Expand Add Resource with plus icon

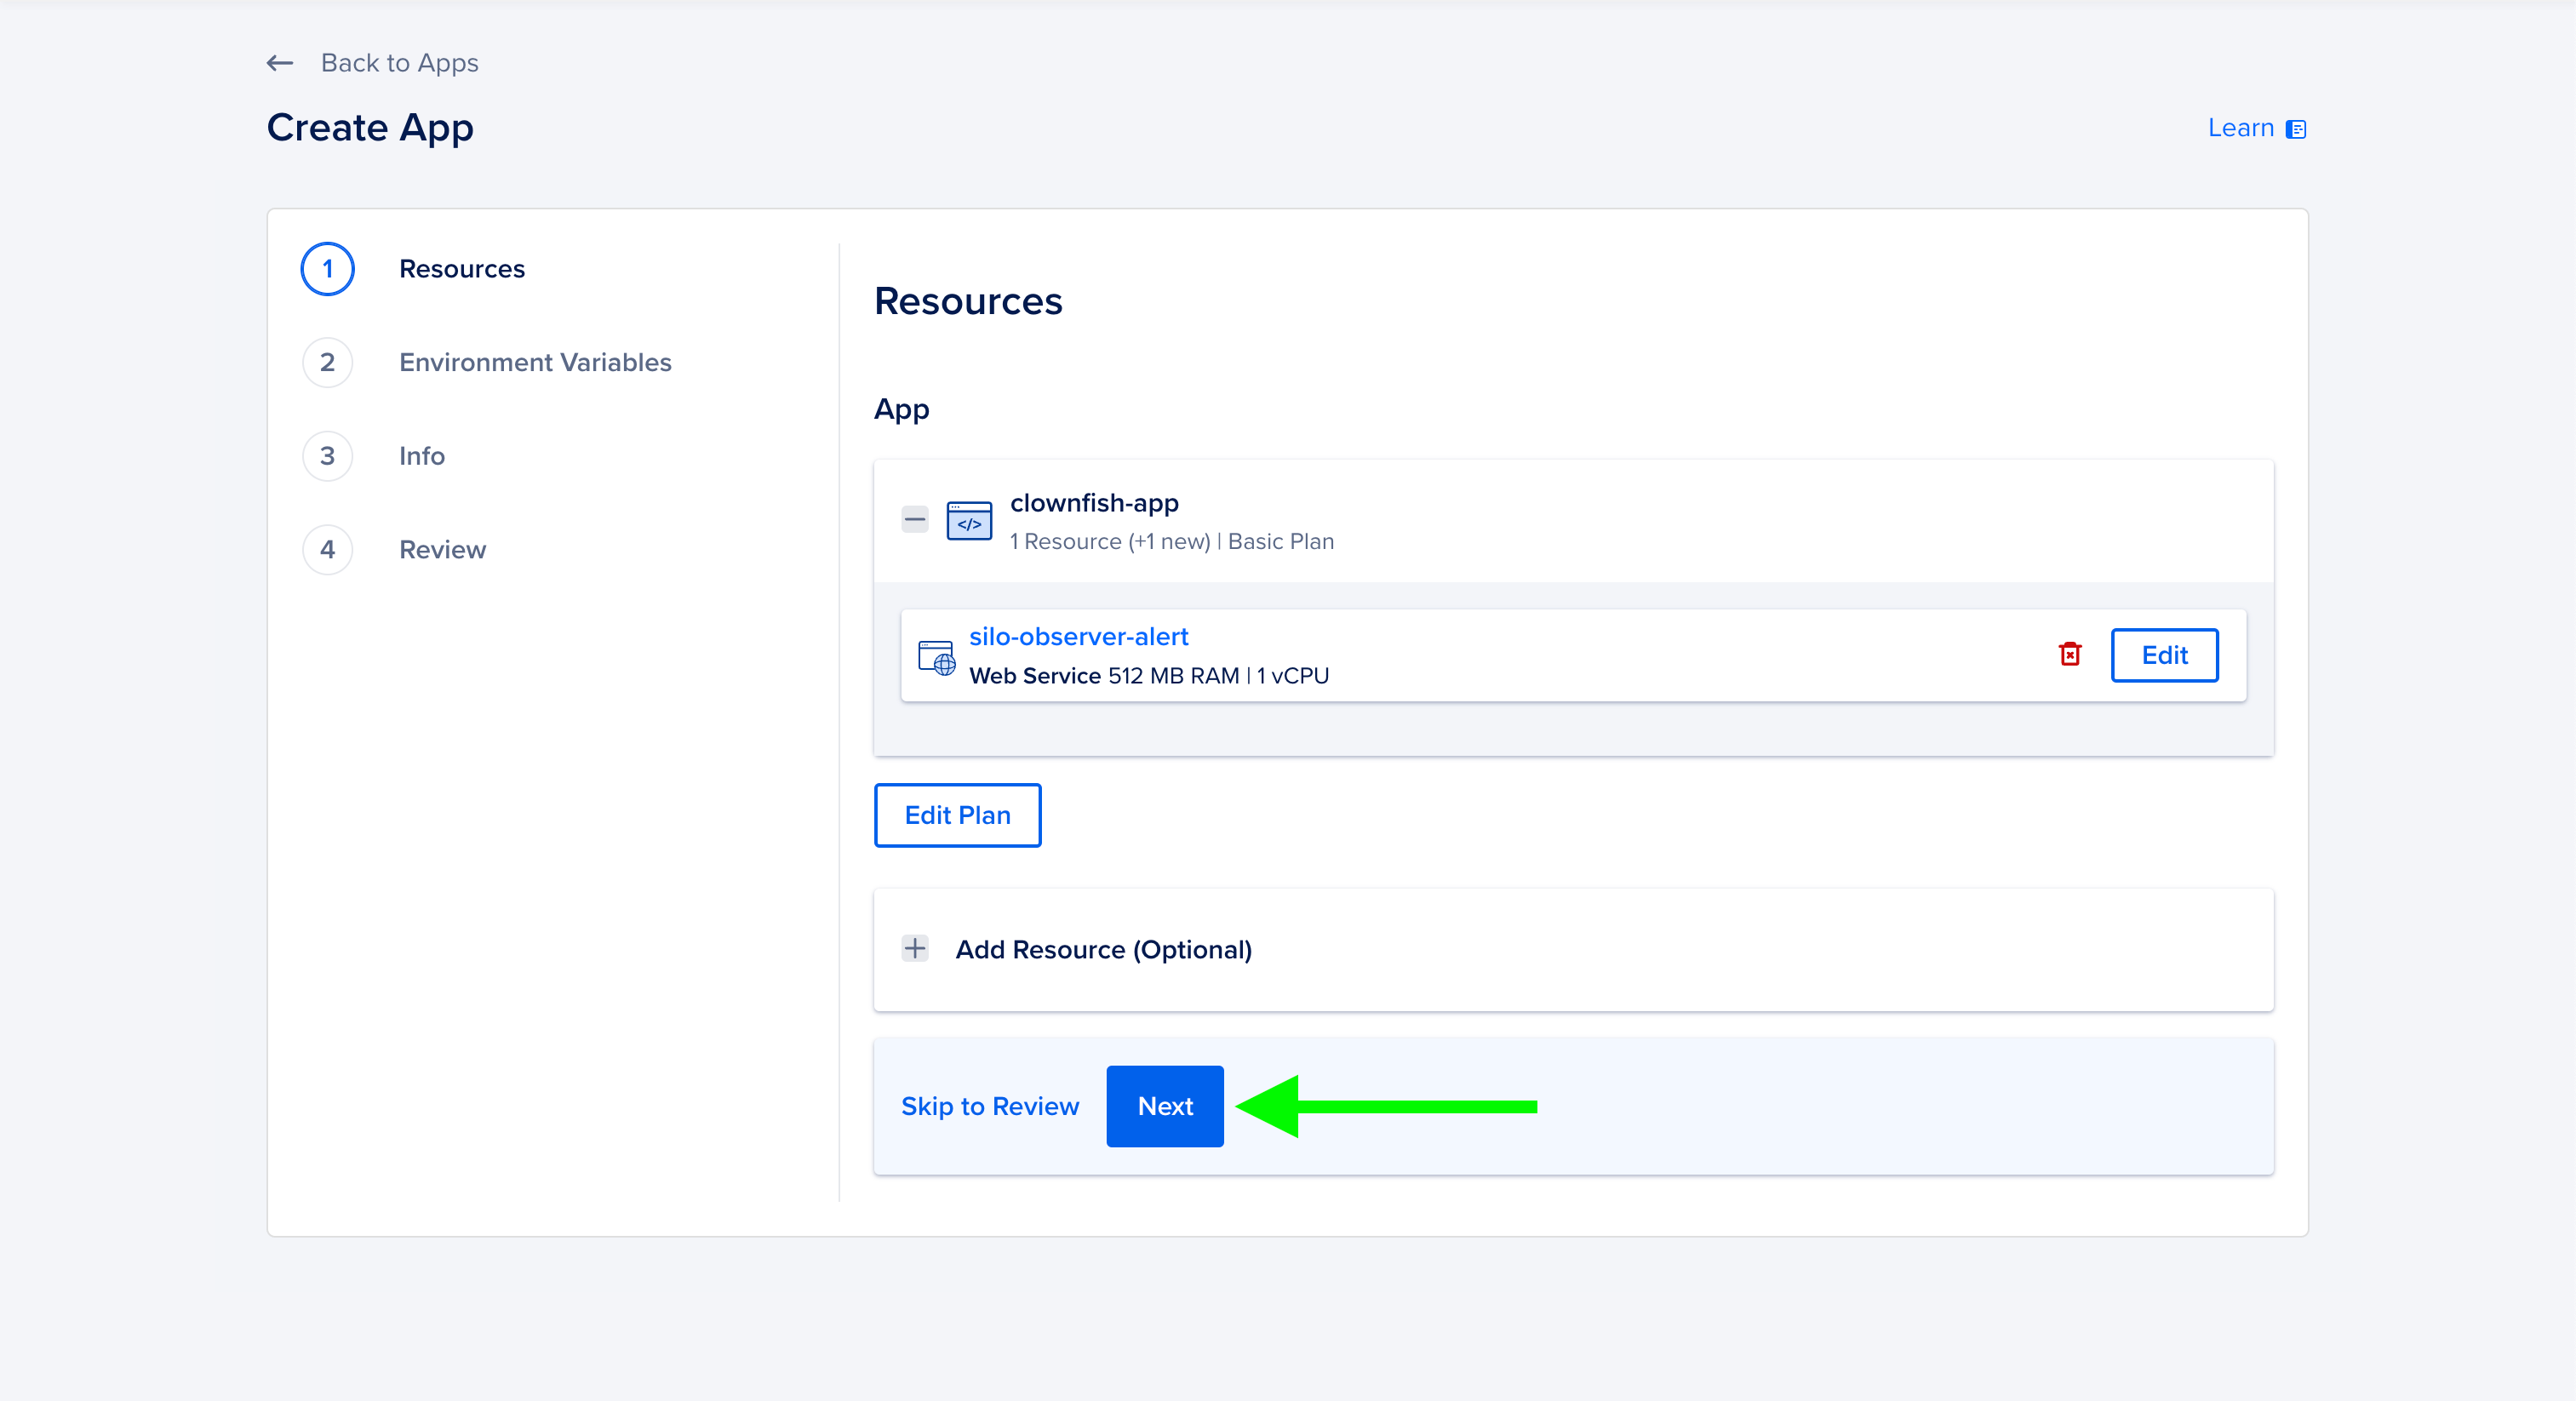[x=915, y=948]
